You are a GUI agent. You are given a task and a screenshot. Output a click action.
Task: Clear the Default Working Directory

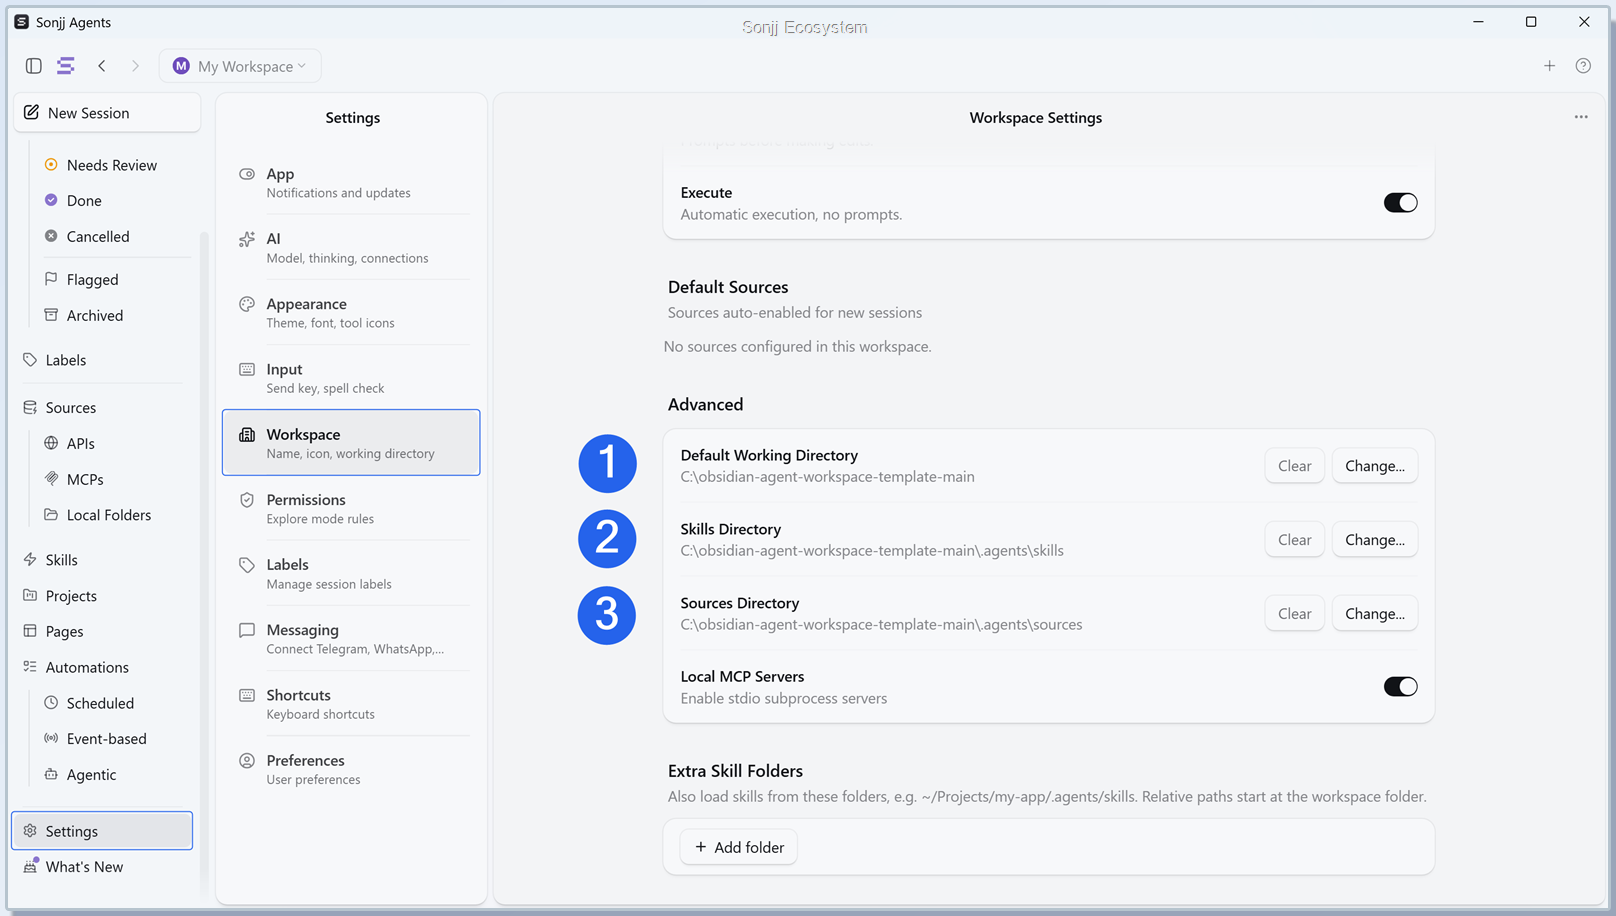point(1294,466)
